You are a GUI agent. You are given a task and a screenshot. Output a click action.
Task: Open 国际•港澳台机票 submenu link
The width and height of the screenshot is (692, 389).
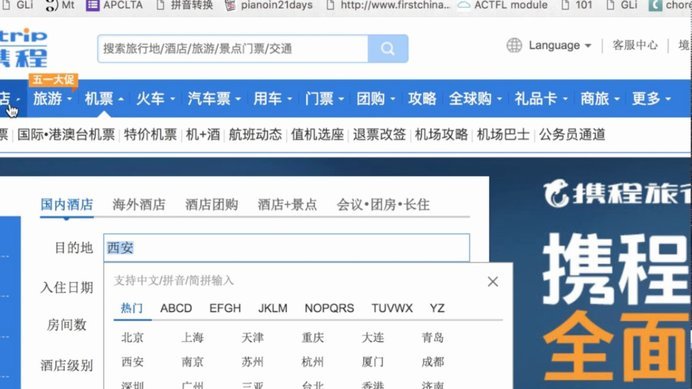click(66, 135)
